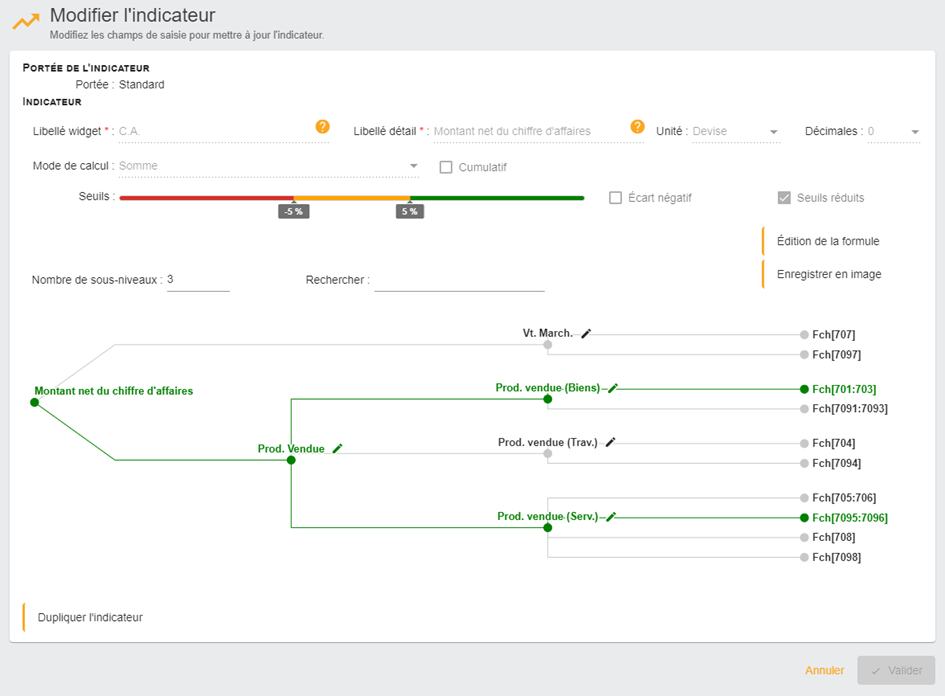Click the root node dot of Montant net
The width and height of the screenshot is (945, 696).
[34, 403]
